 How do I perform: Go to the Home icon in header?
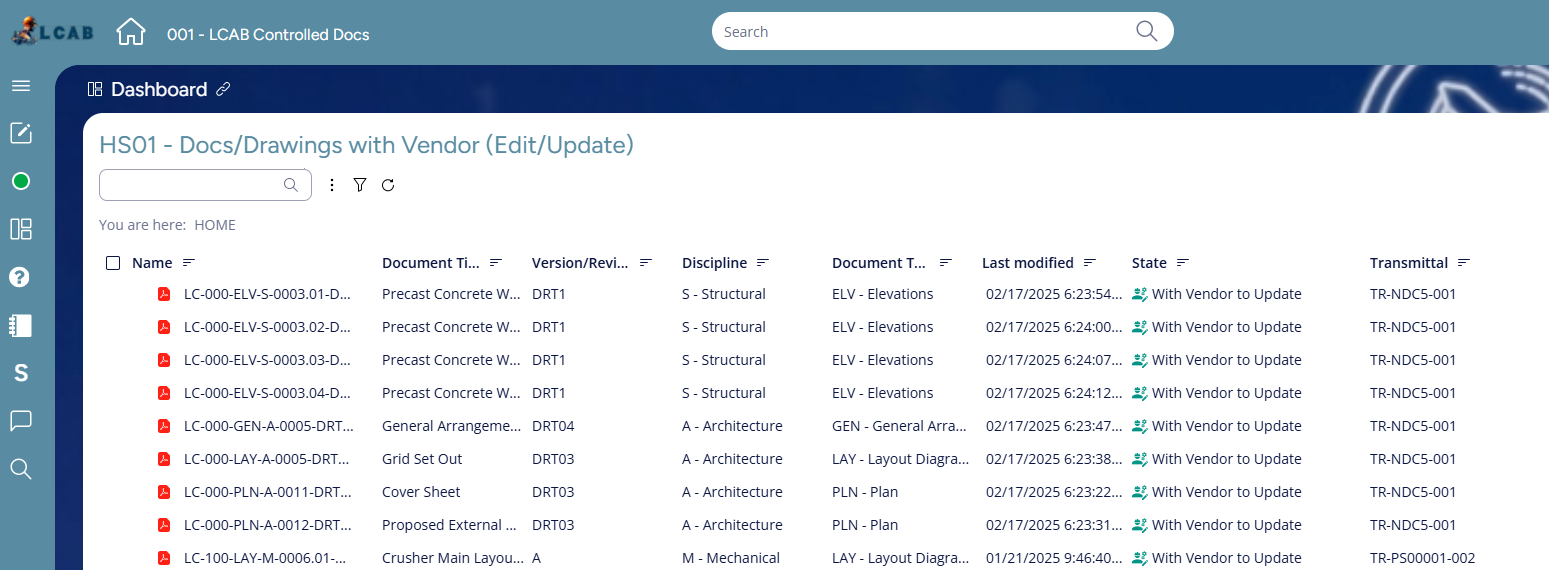131,32
